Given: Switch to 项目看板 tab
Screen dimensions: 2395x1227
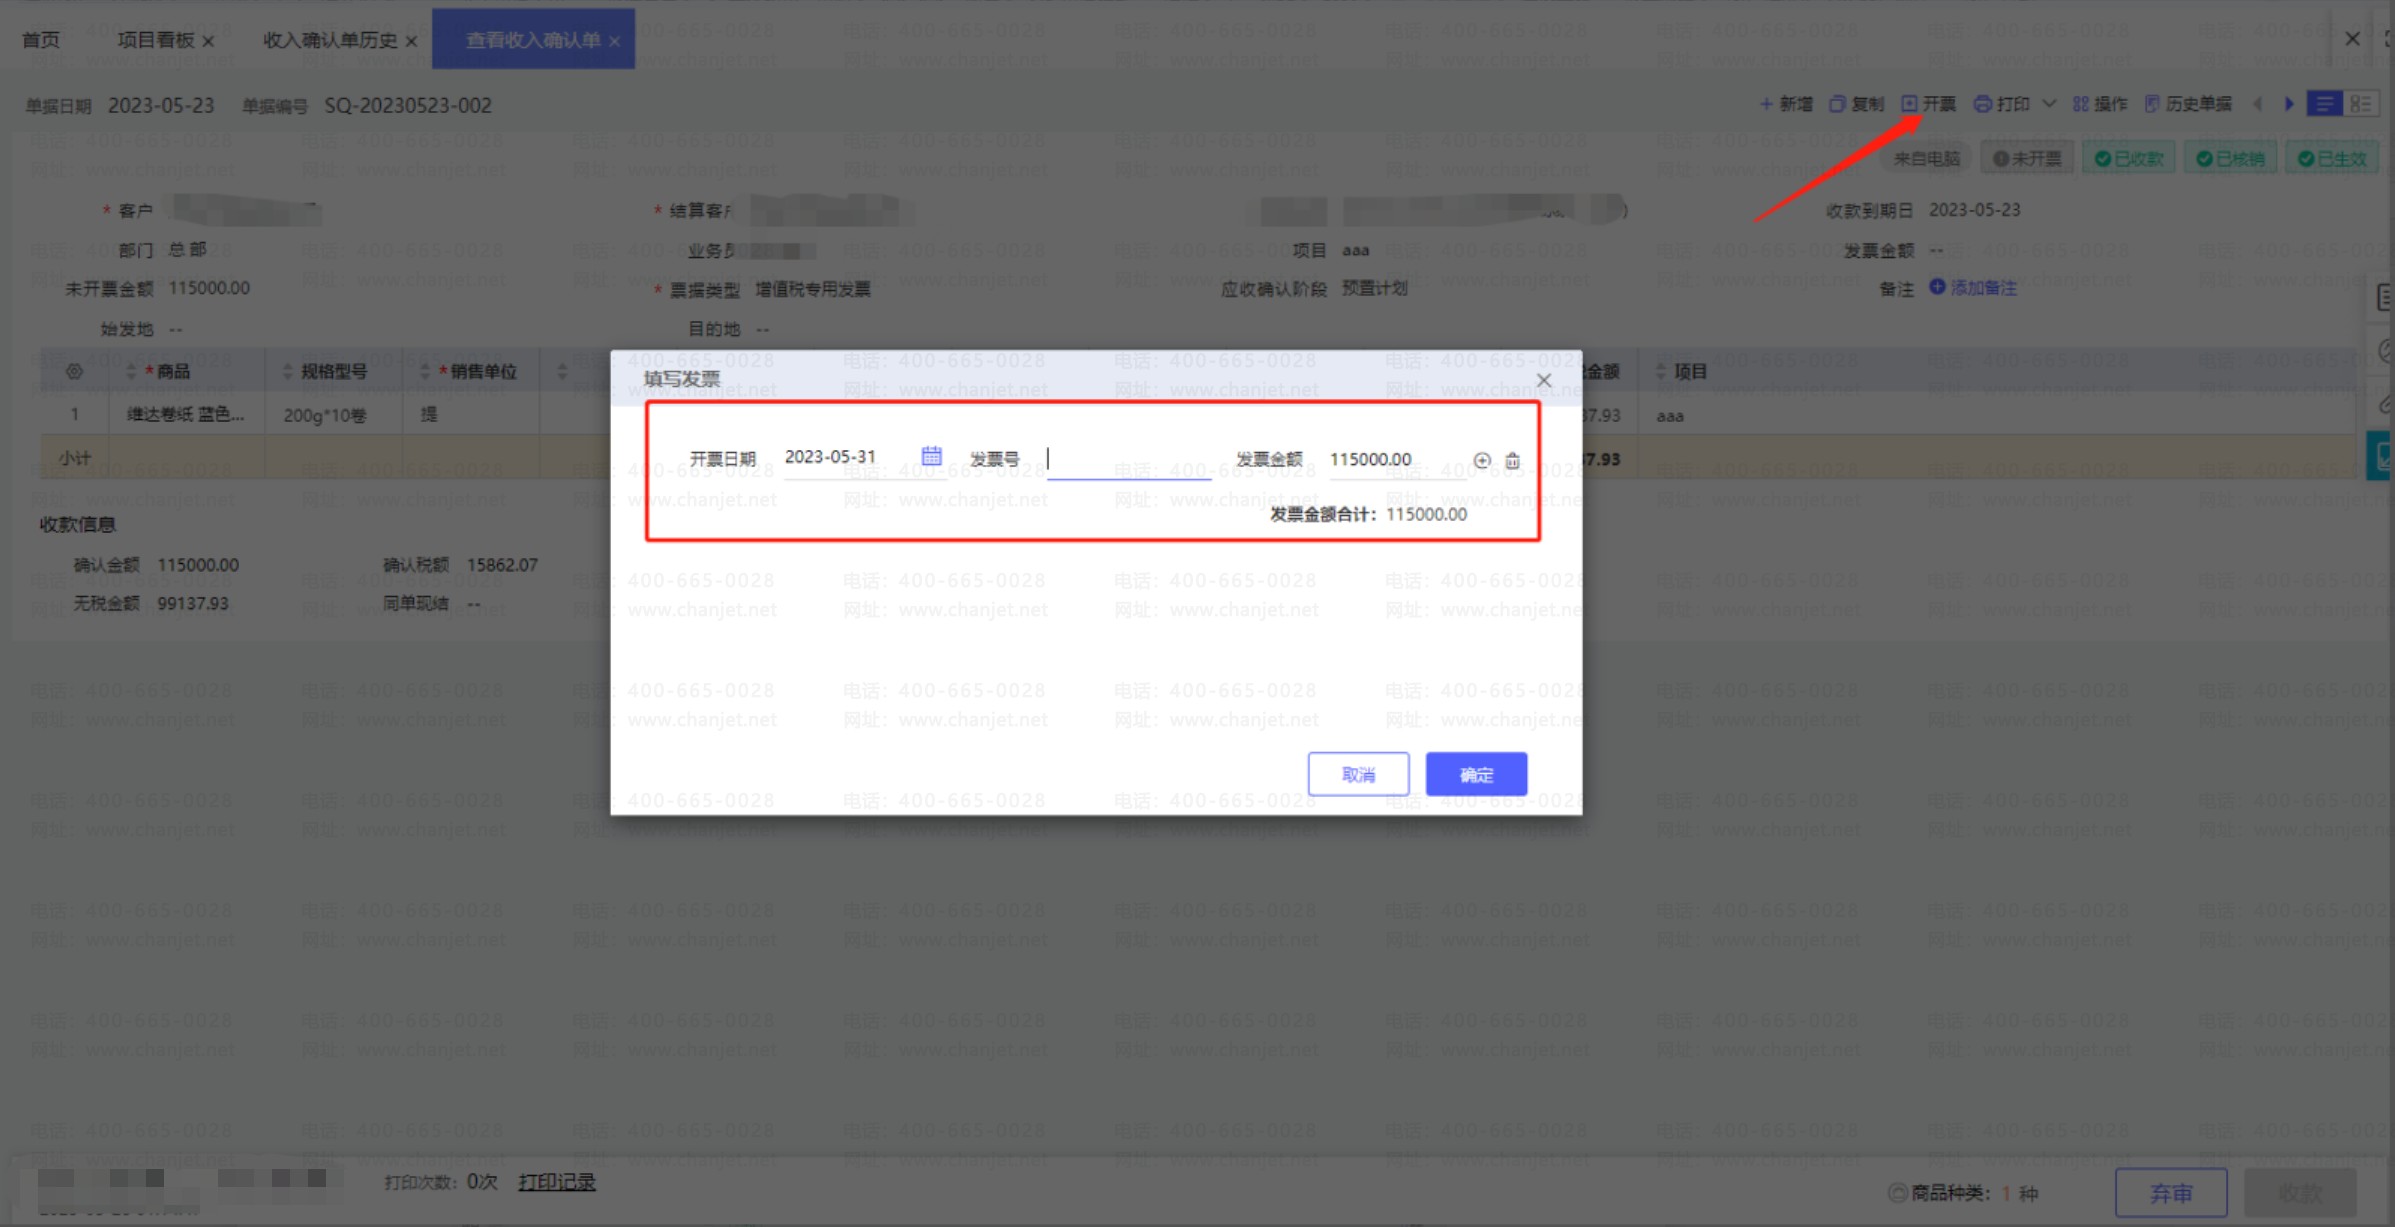Looking at the screenshot, I should pyautogui.click(x=155, y=40).
